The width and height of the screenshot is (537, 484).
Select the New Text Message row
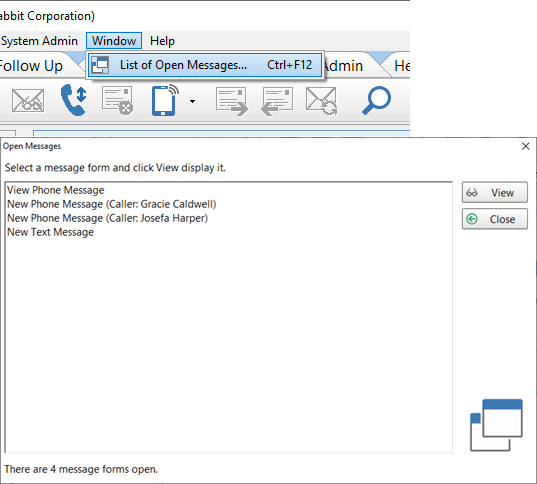(229, 232)
